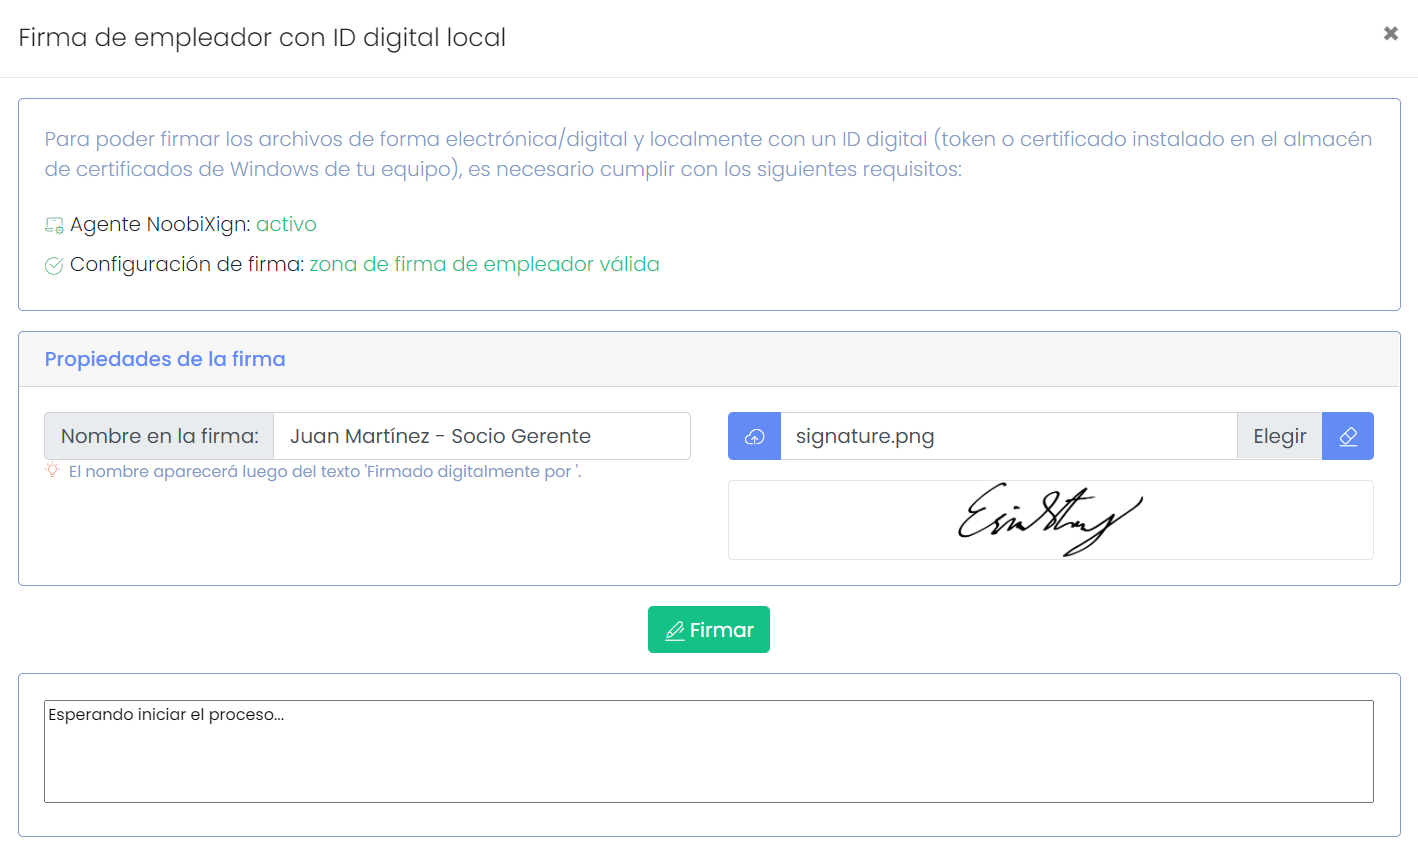Click the blue eraser icon to clear signature
The image size is (1418, 856).
click(1348, 436)
